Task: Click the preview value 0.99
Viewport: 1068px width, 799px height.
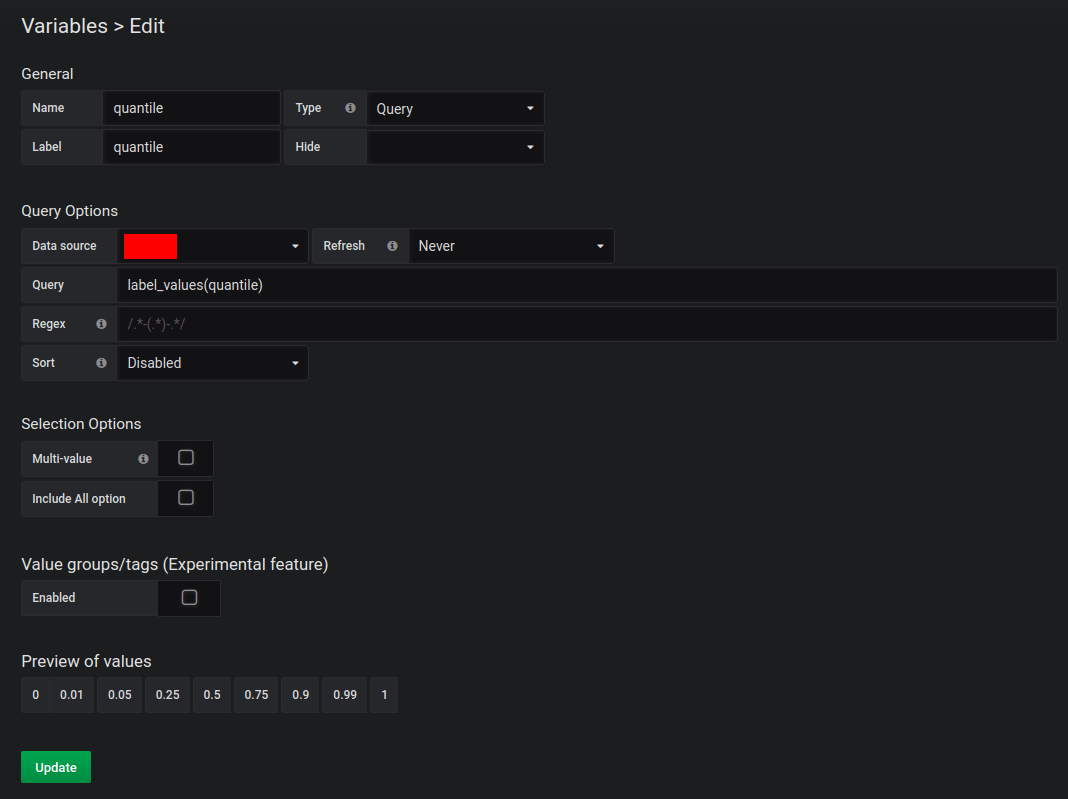Action: [345, 695]
